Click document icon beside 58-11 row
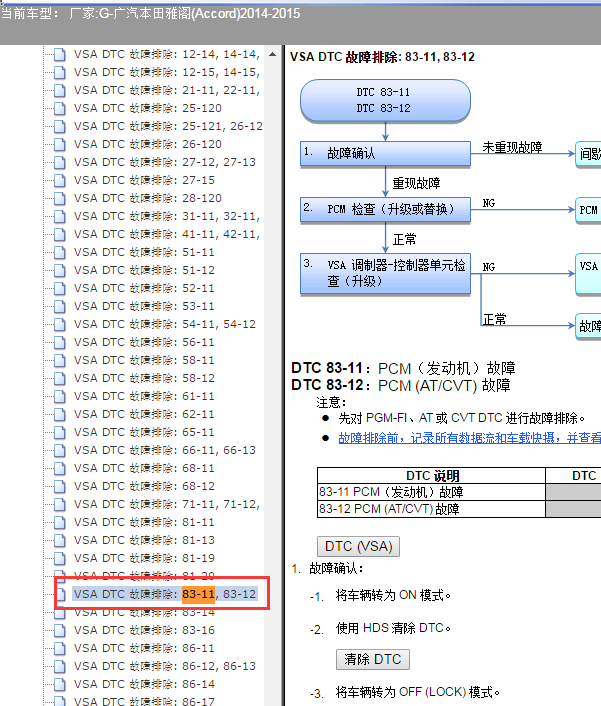This screenshot has height=706, width=601. [59, 360]
